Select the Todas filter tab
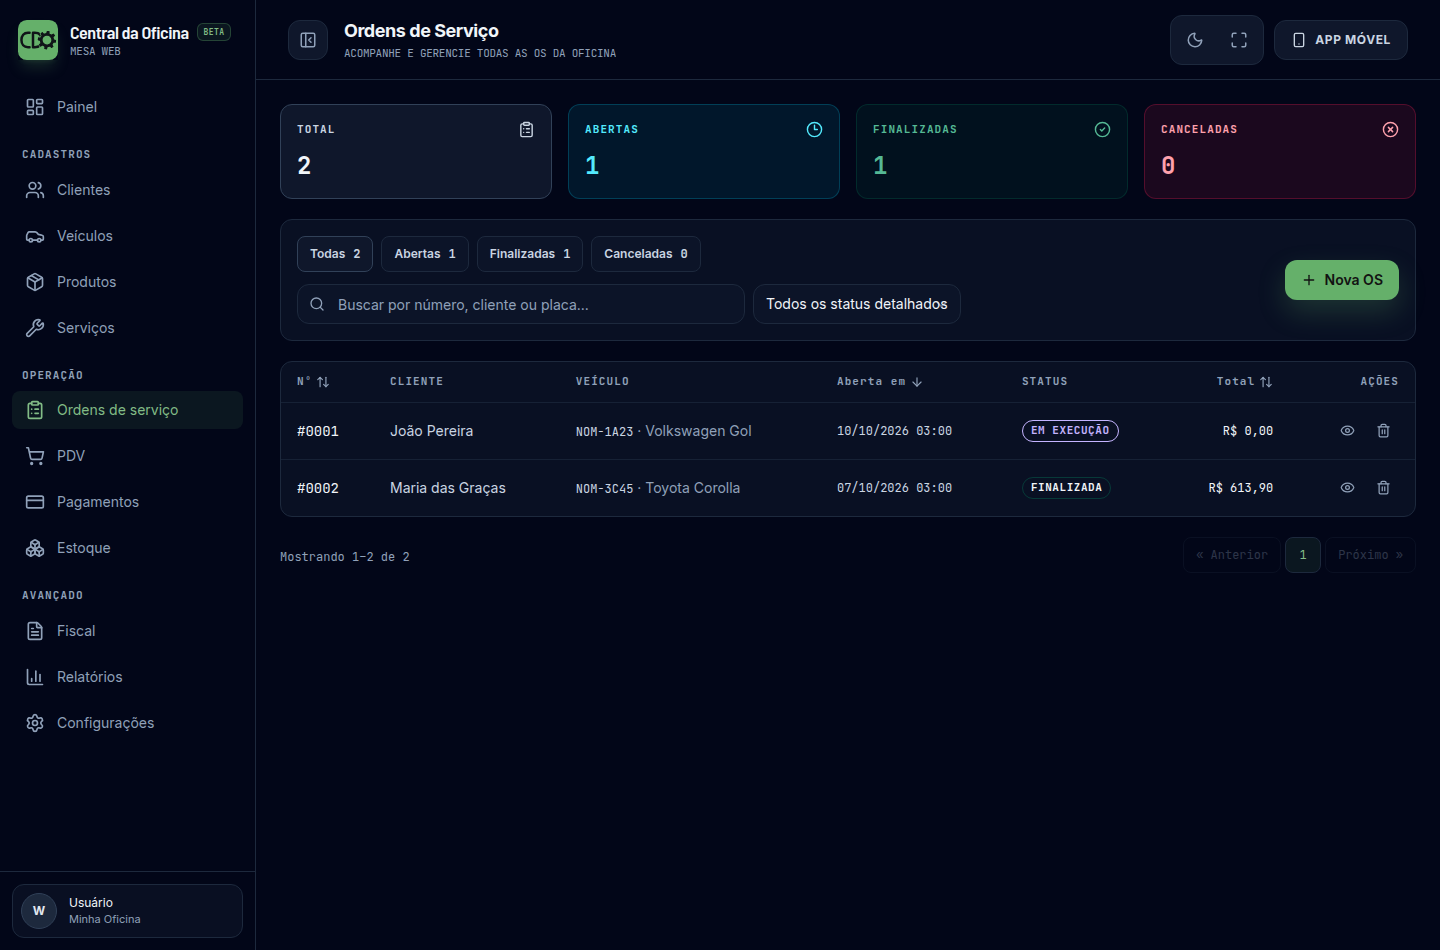 coord(335,254)
